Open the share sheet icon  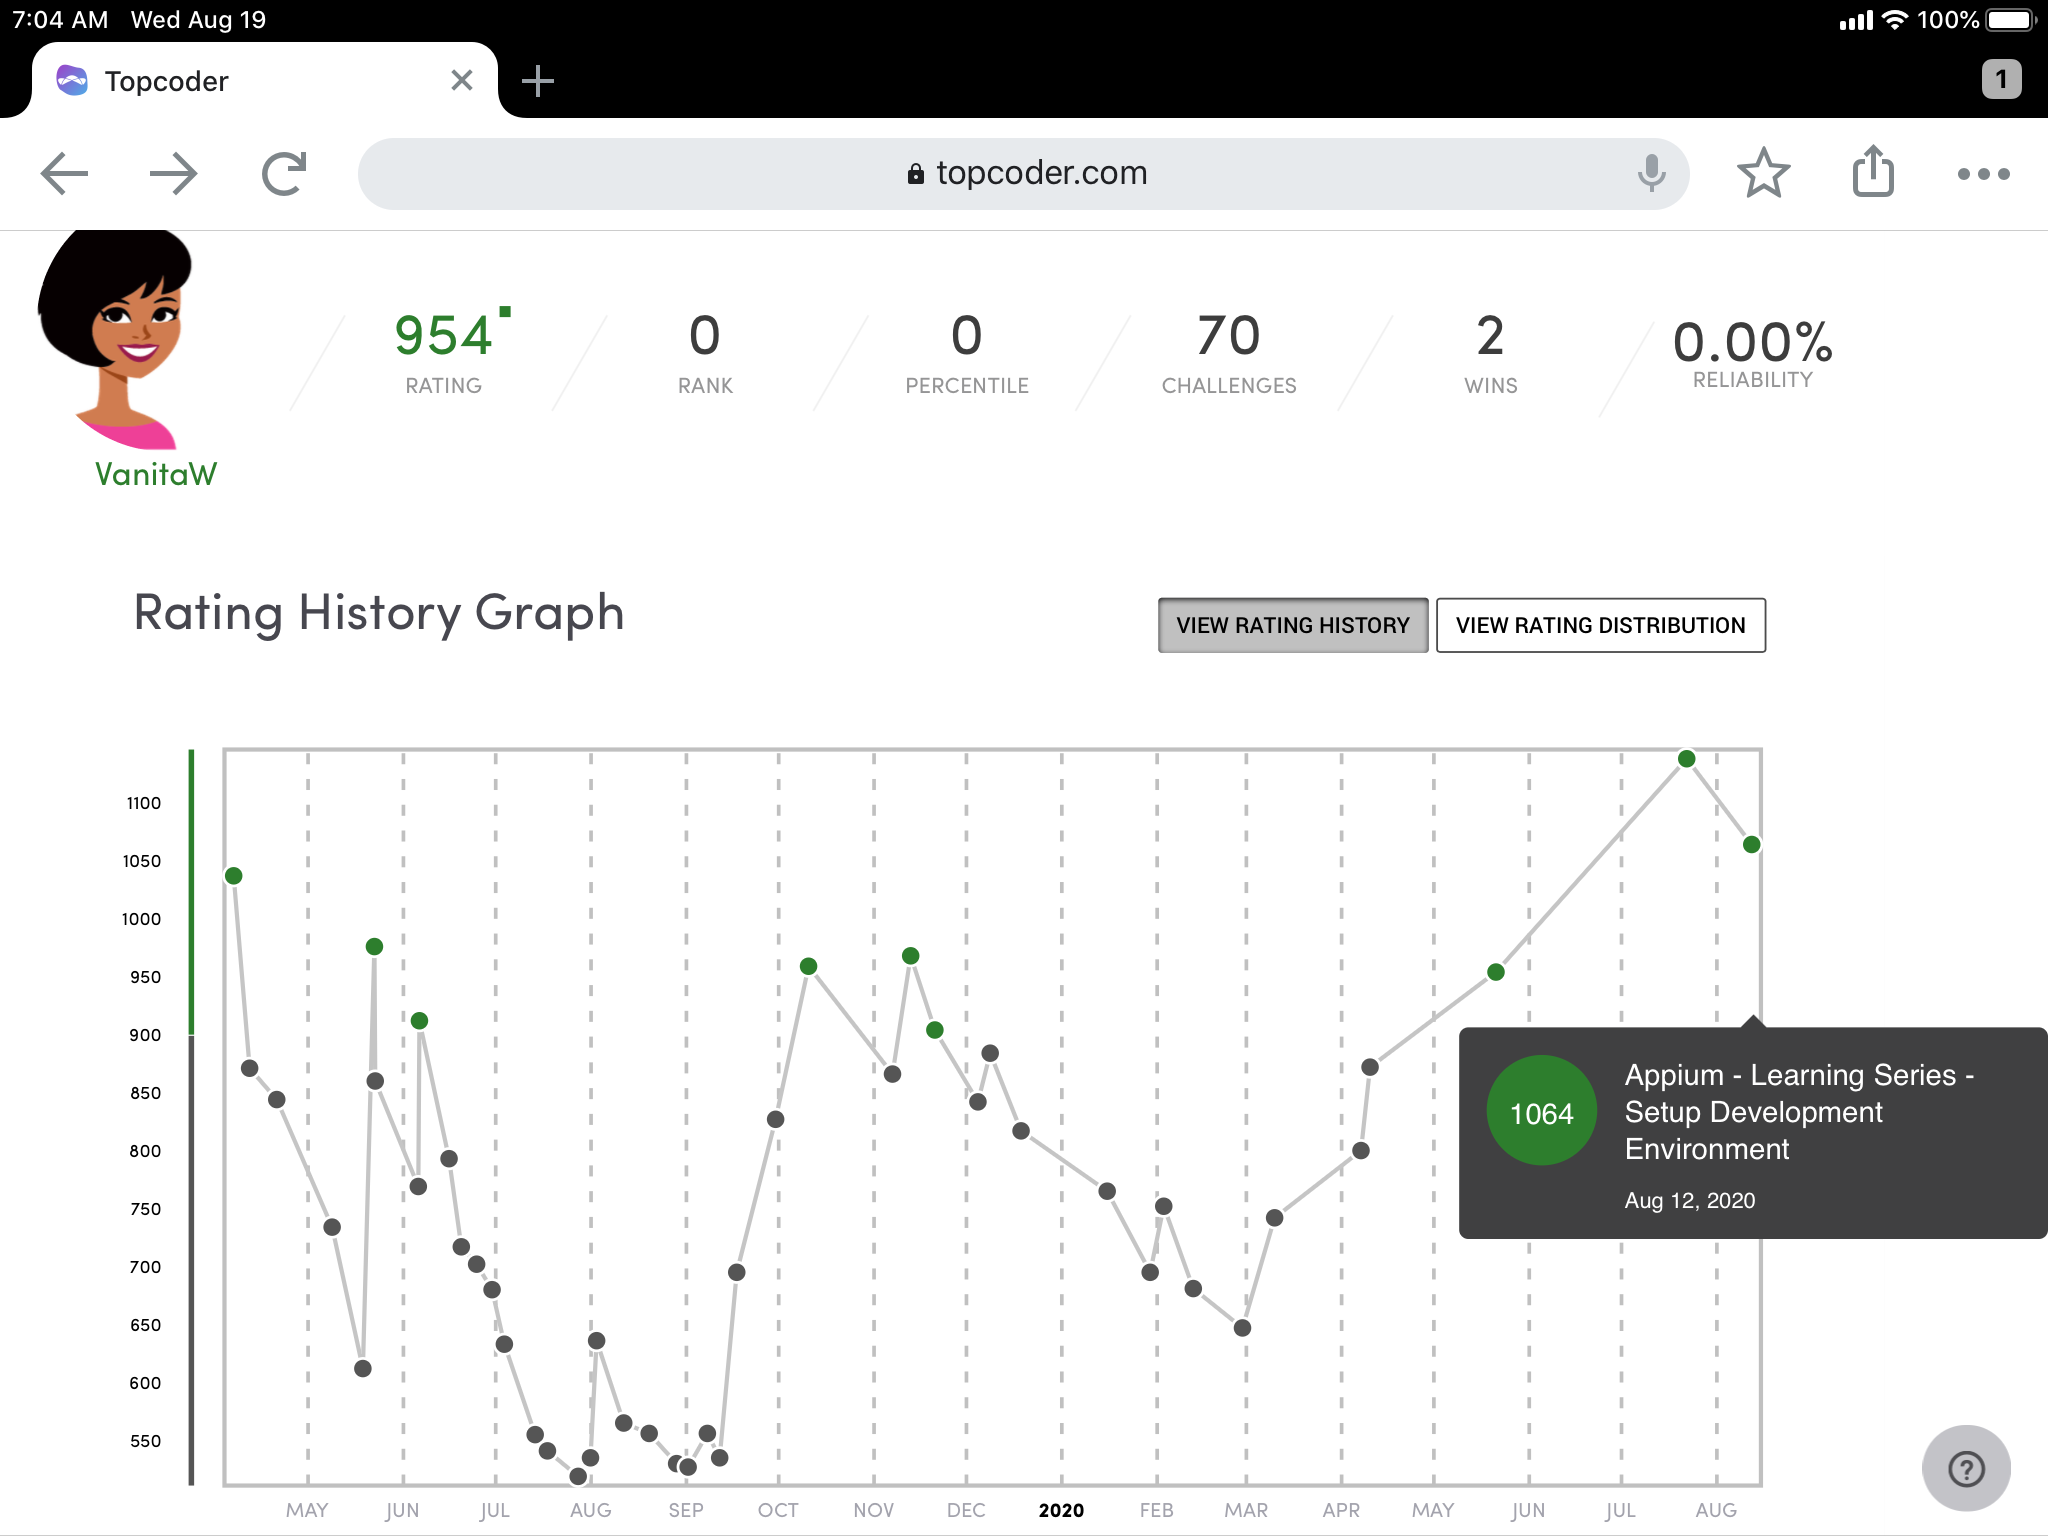tap(1873, 171)
